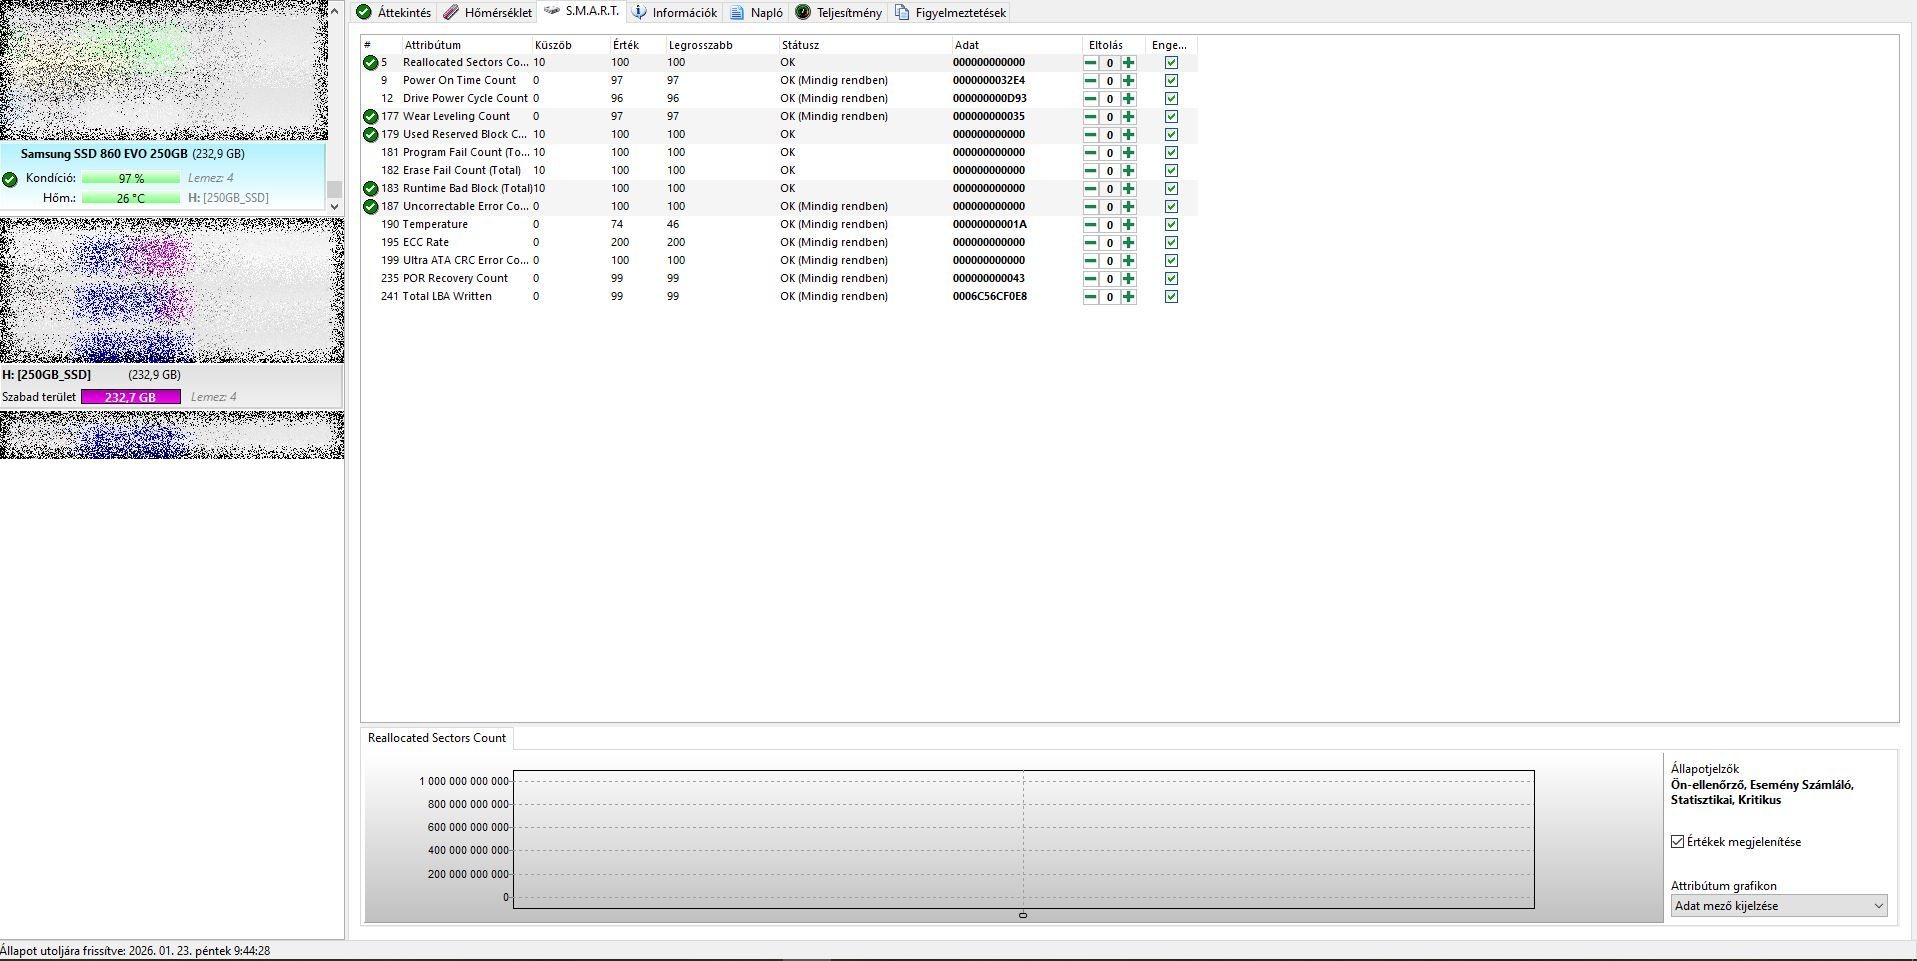Open the Figyelmeztetések tab

click(951, 13)
